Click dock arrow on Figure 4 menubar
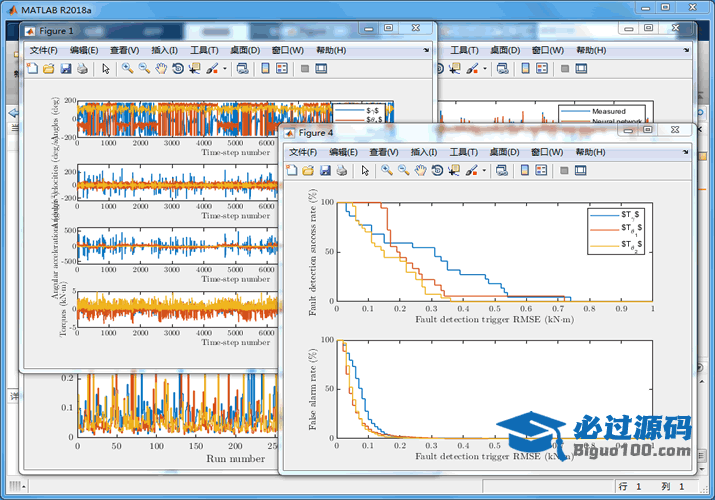This screenshot has height=500, width=715. 686,152
